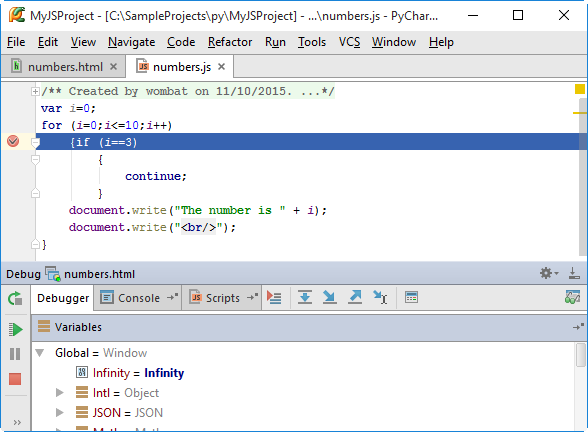Click fold marker at for-loop closing brace
Image resolution: width=588 pixels, height=432 pixels.
(x=35, y=244)
